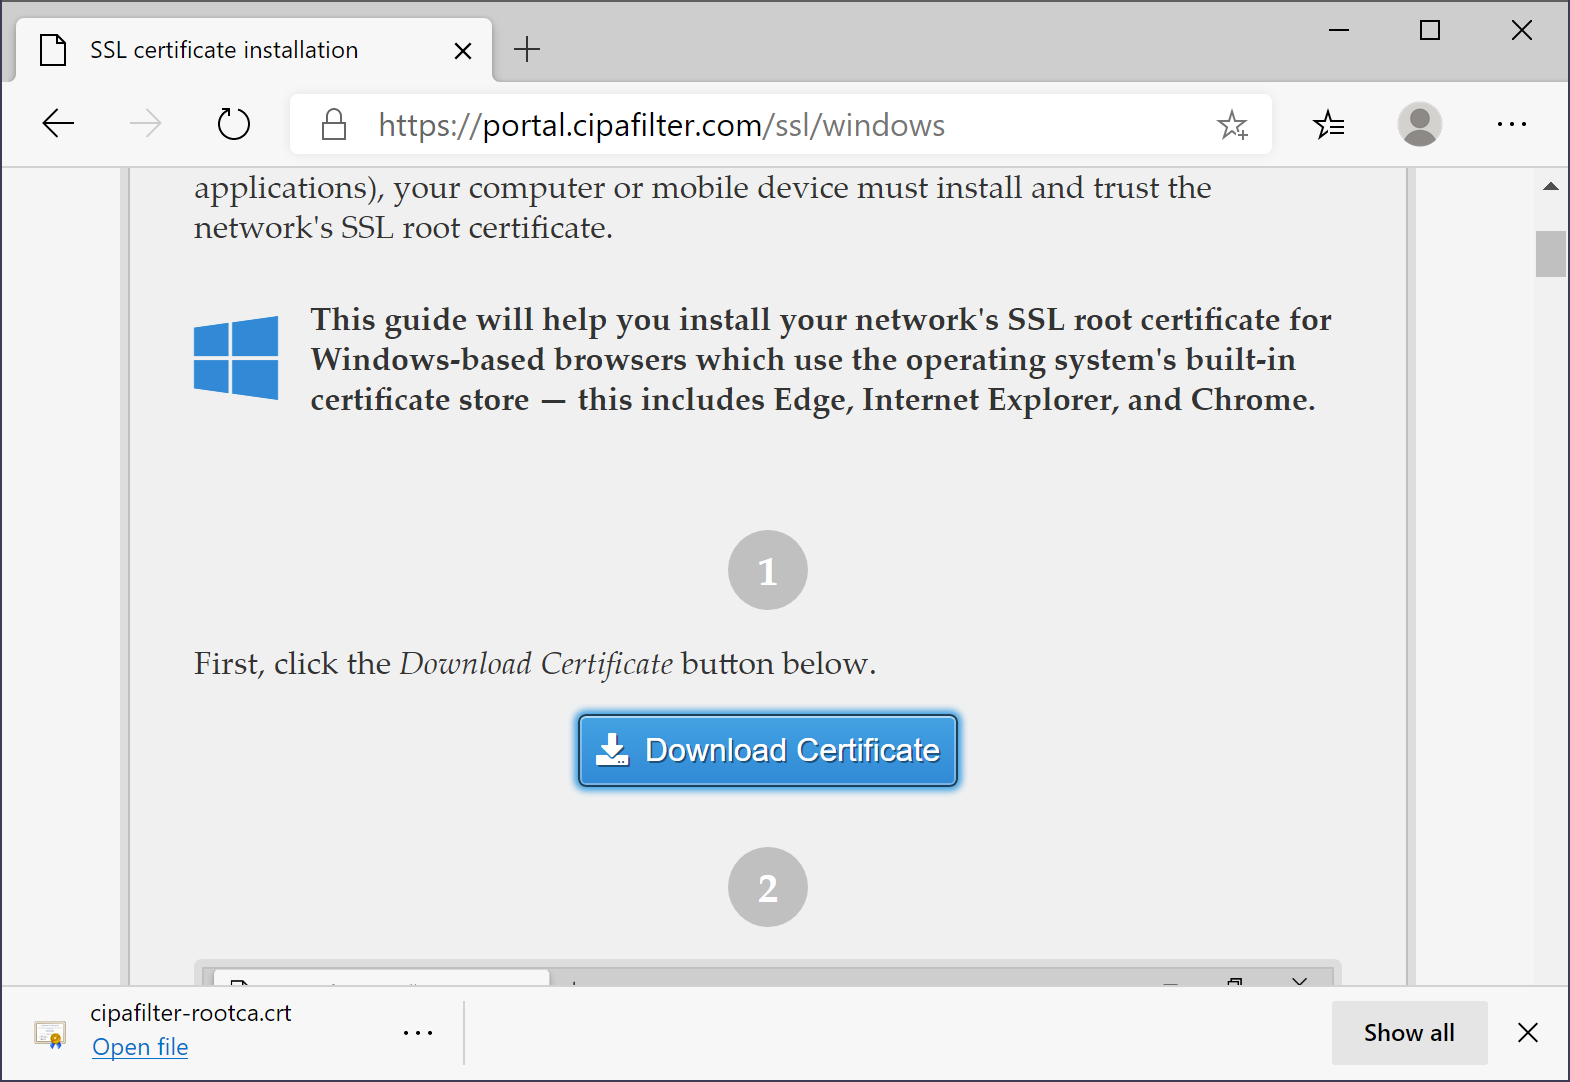Click the scrollbar up arrow
Screen dimensions: 1570x1082
[1551, 186]
